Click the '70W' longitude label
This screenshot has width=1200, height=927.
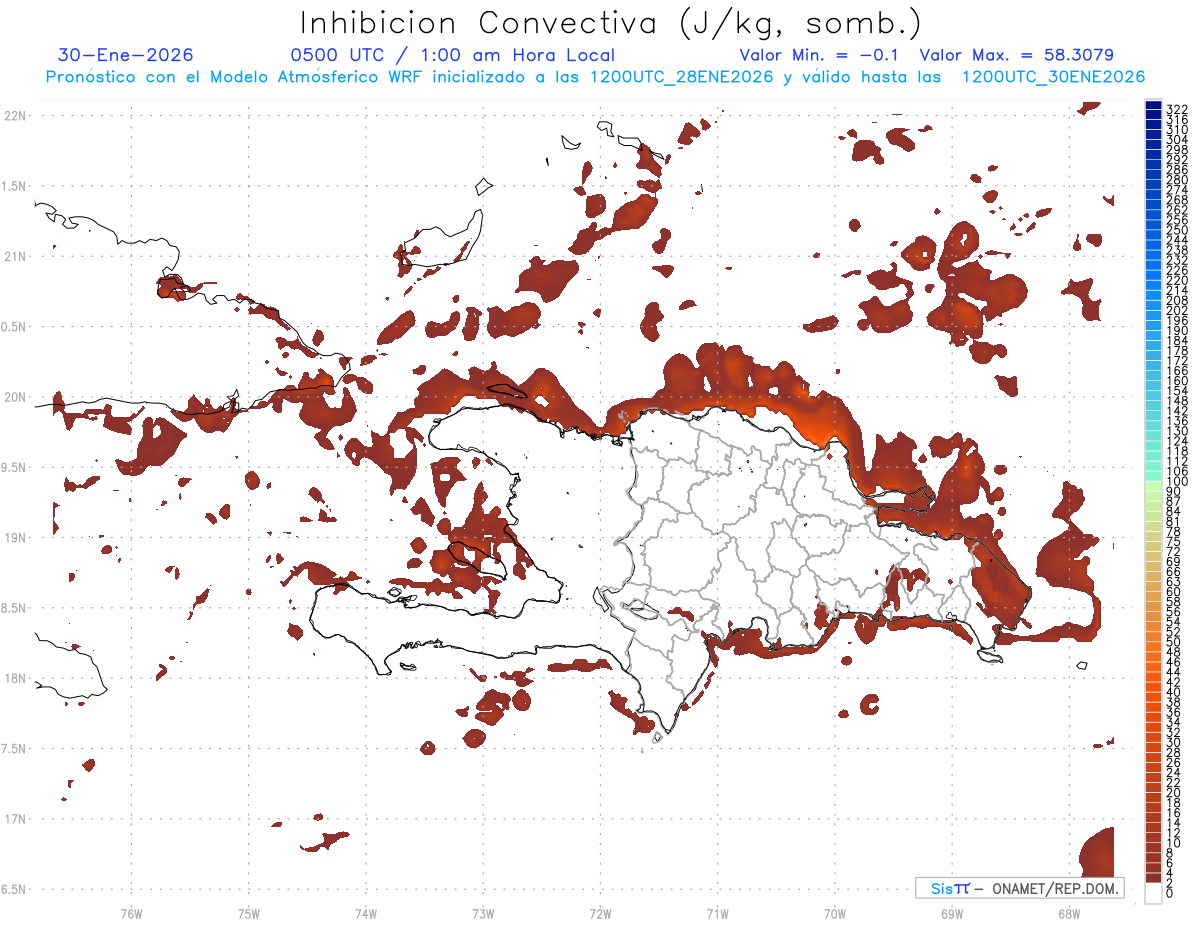834,912
